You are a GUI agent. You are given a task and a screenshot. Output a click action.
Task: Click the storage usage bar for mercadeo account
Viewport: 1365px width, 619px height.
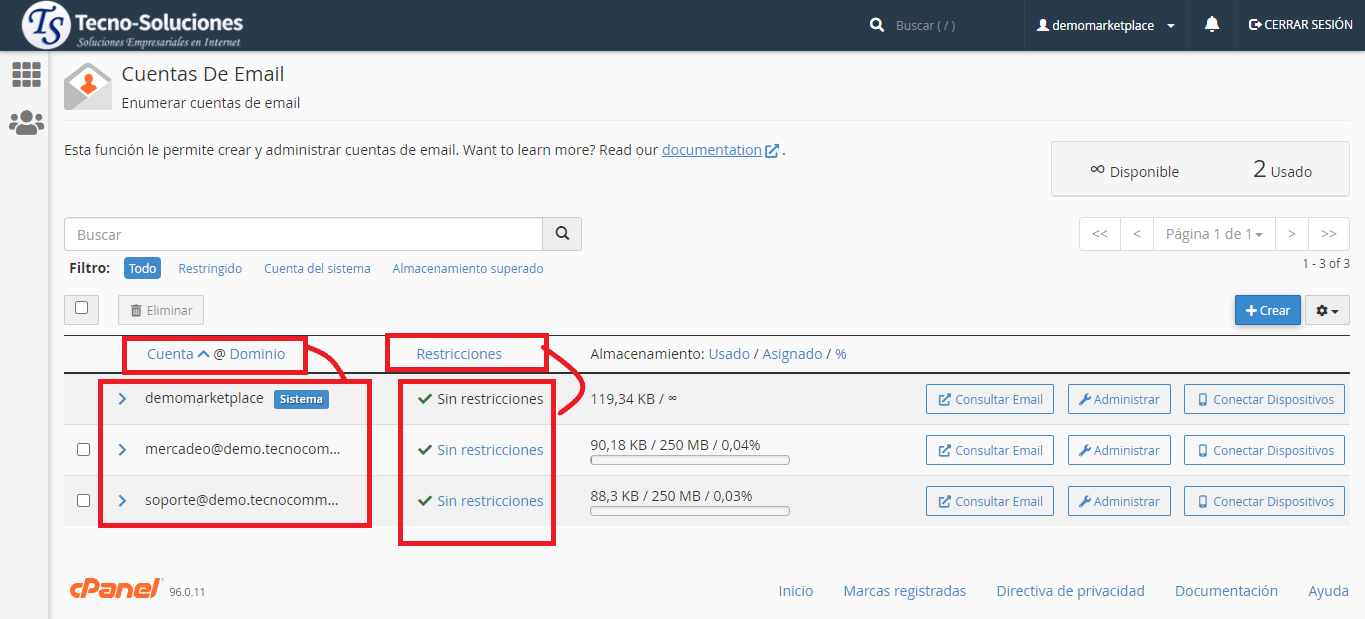click(x=689, y=460)
